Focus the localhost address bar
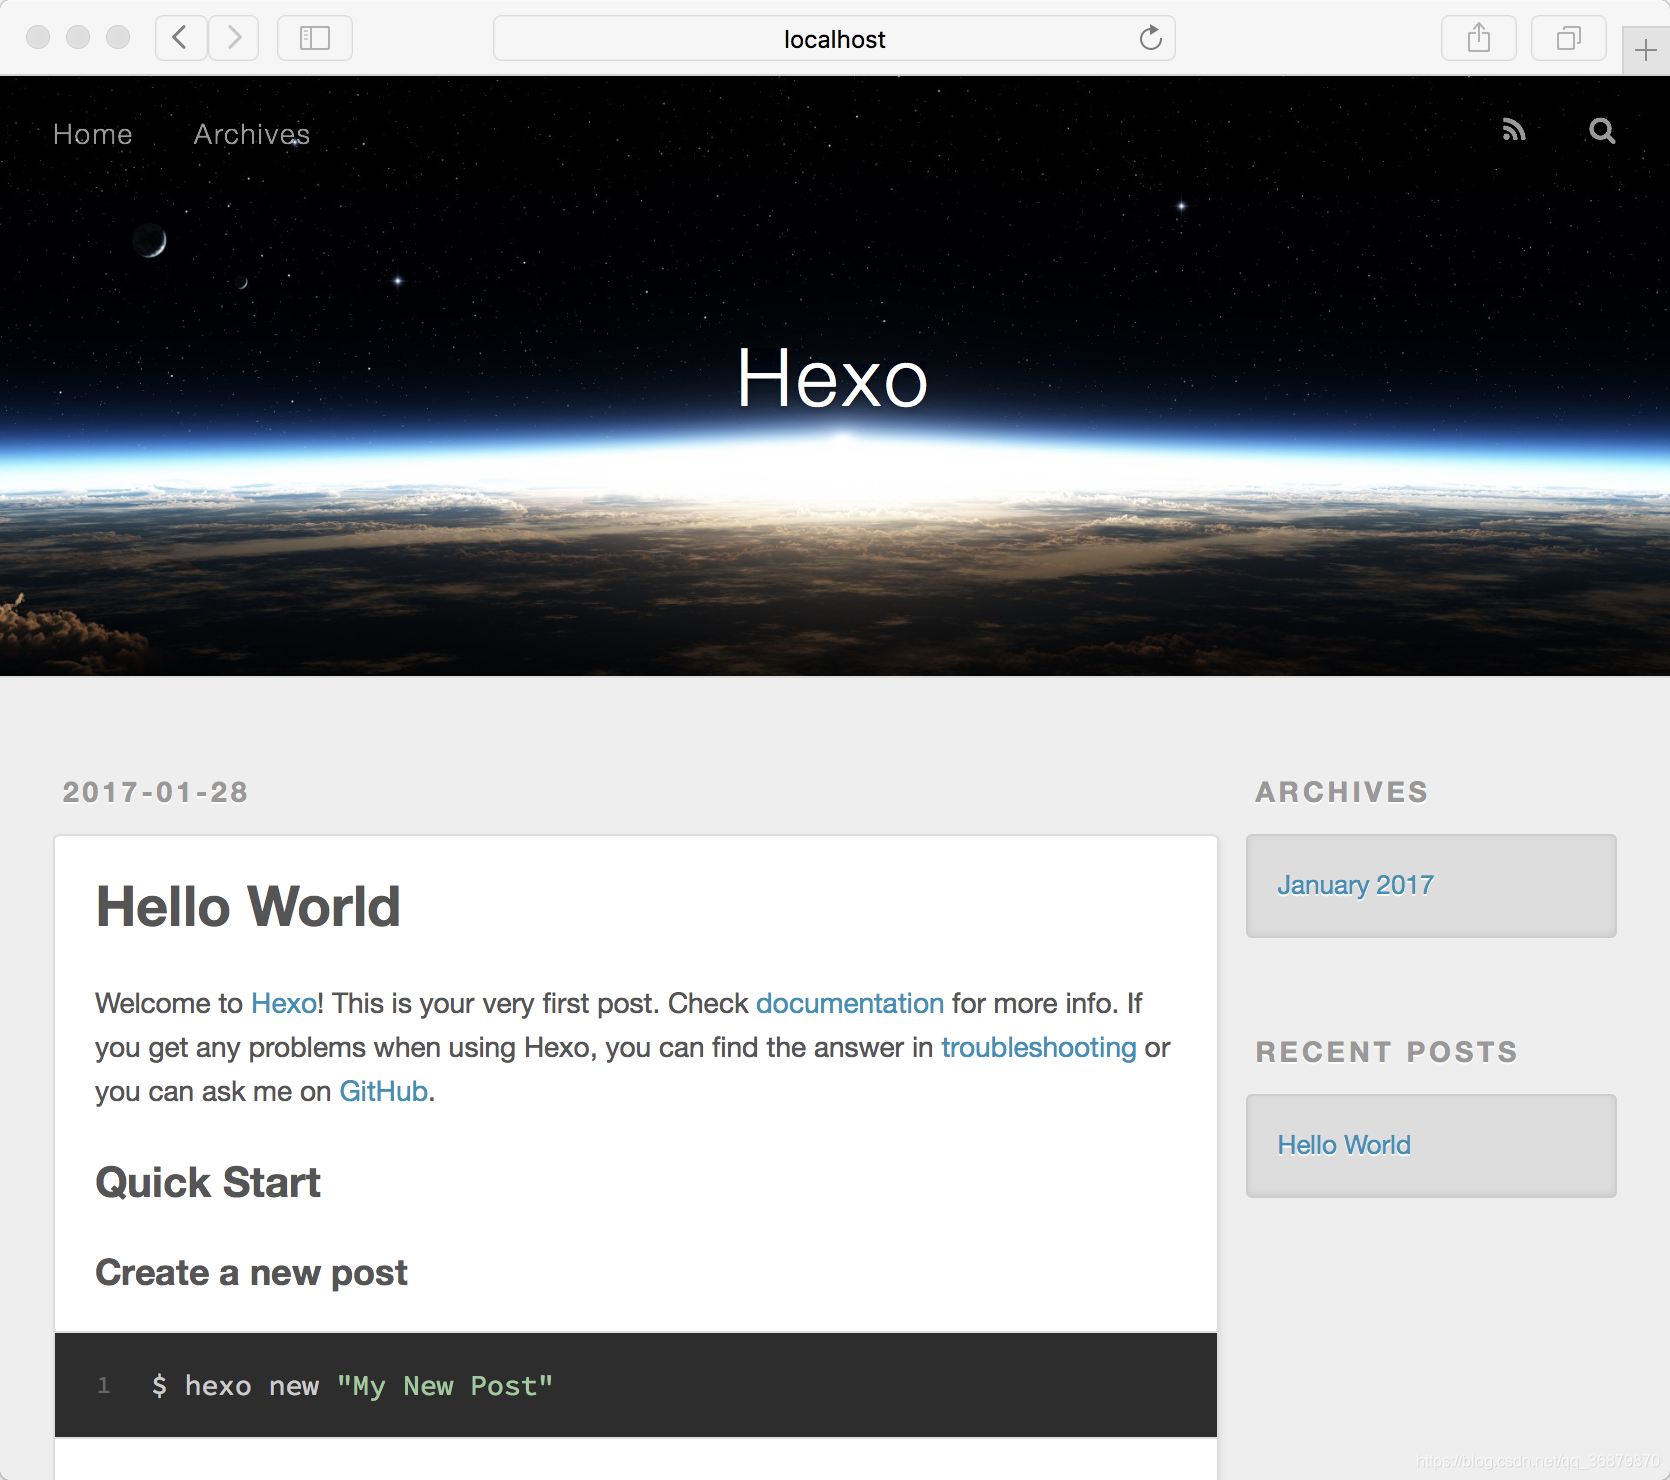The width and height of the screenshot is (1670, 1480). (x=834, y=38)
